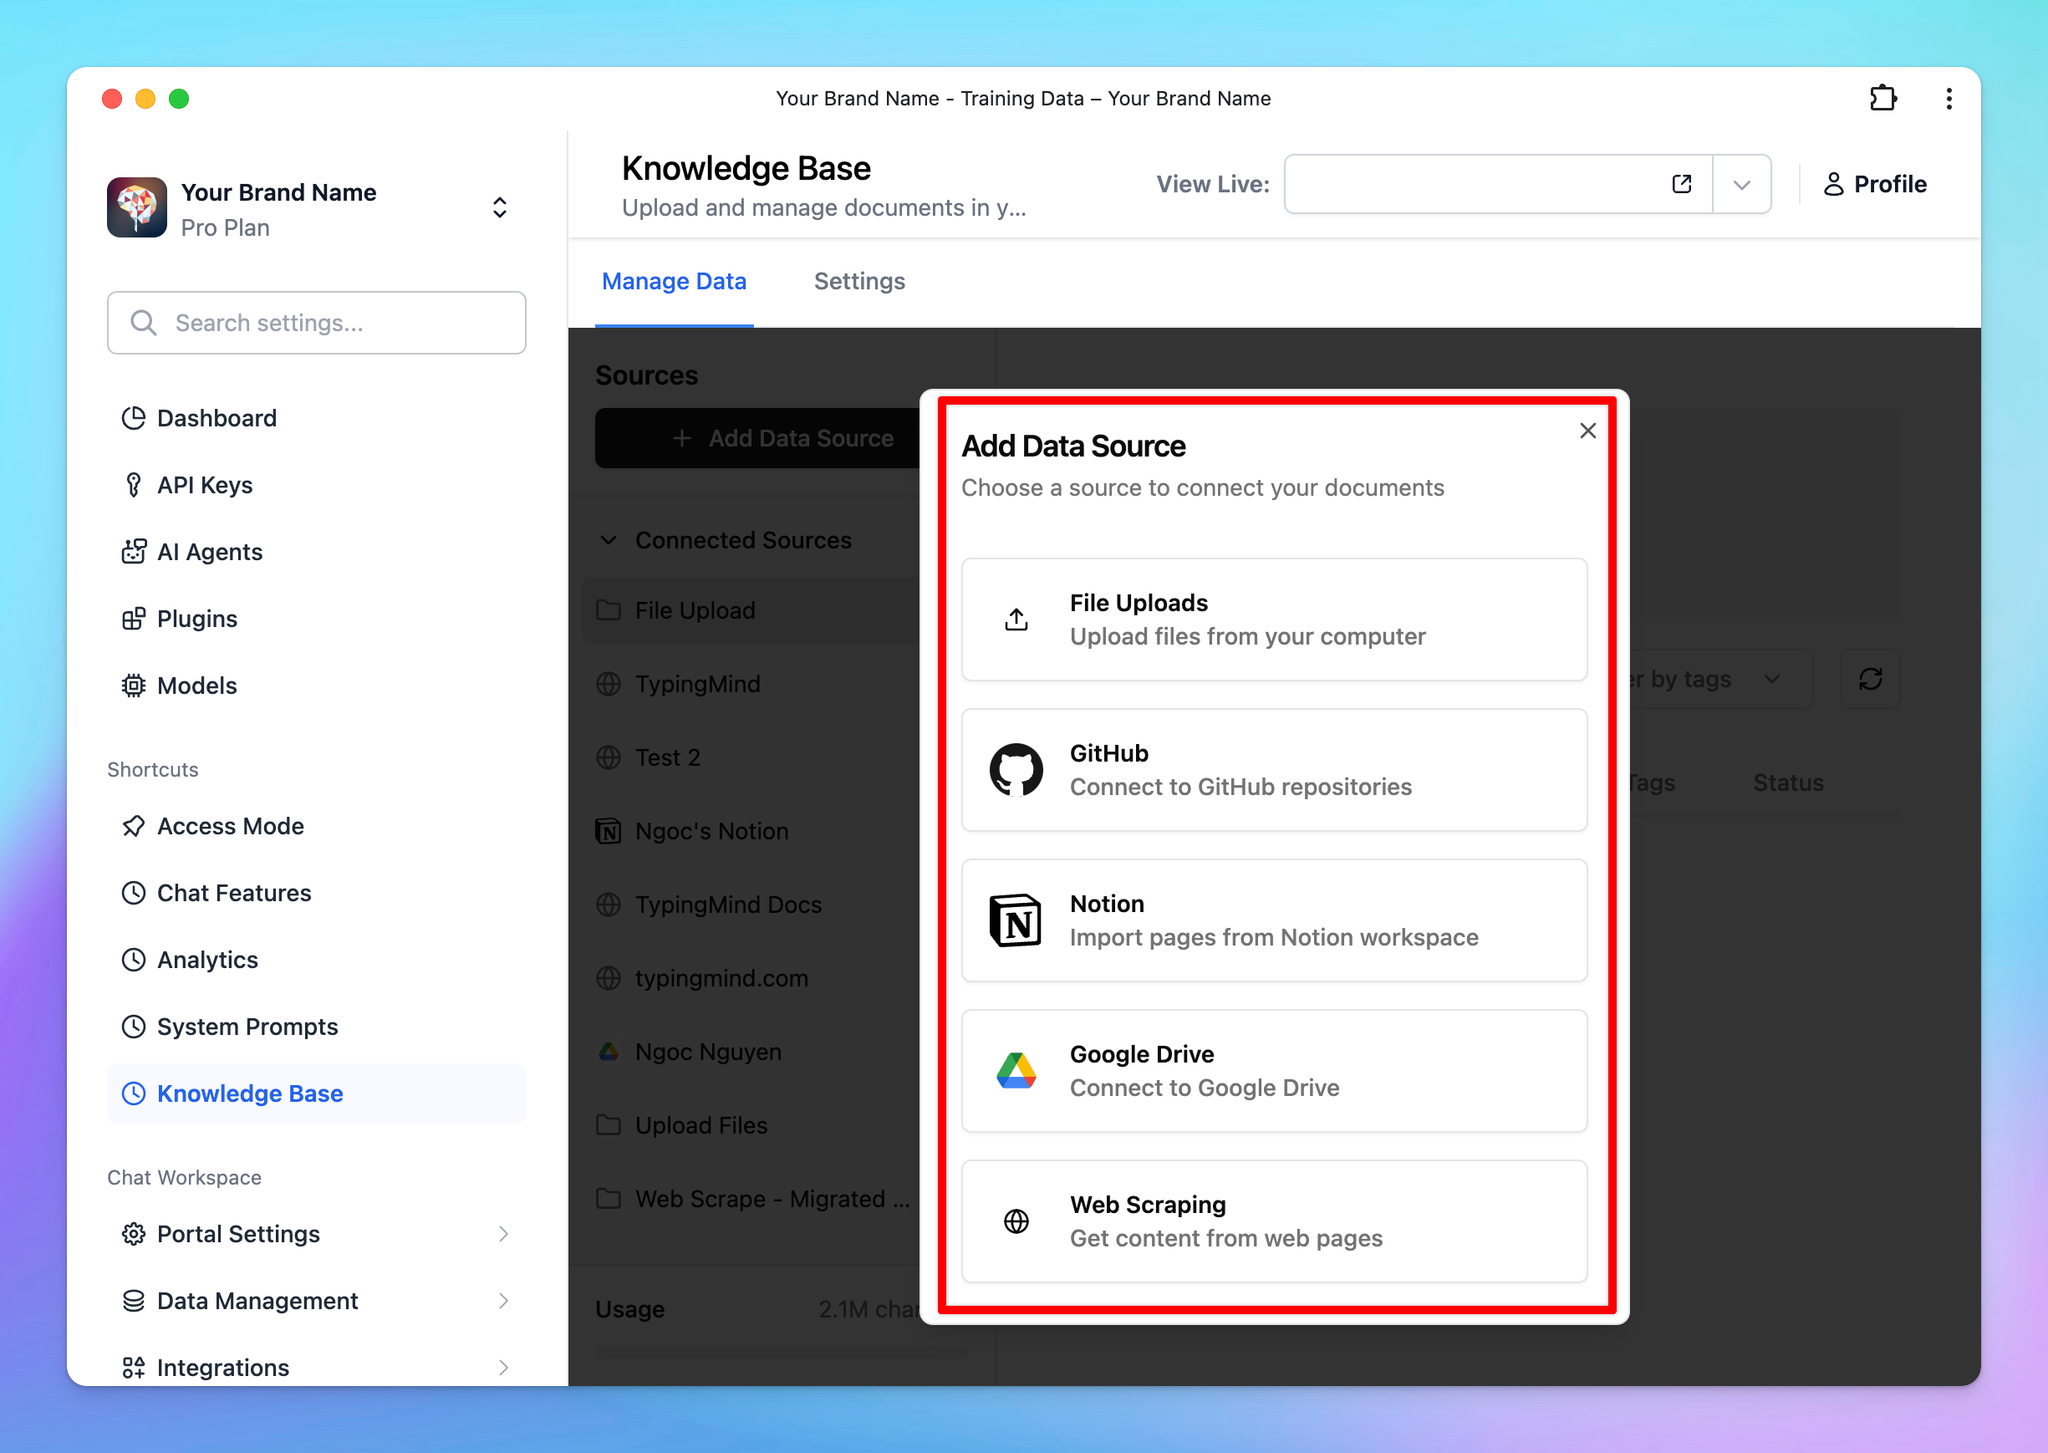Screen dimensions: 2048x1453
Task: Click the Search settings input field
Action: (314, 322)
